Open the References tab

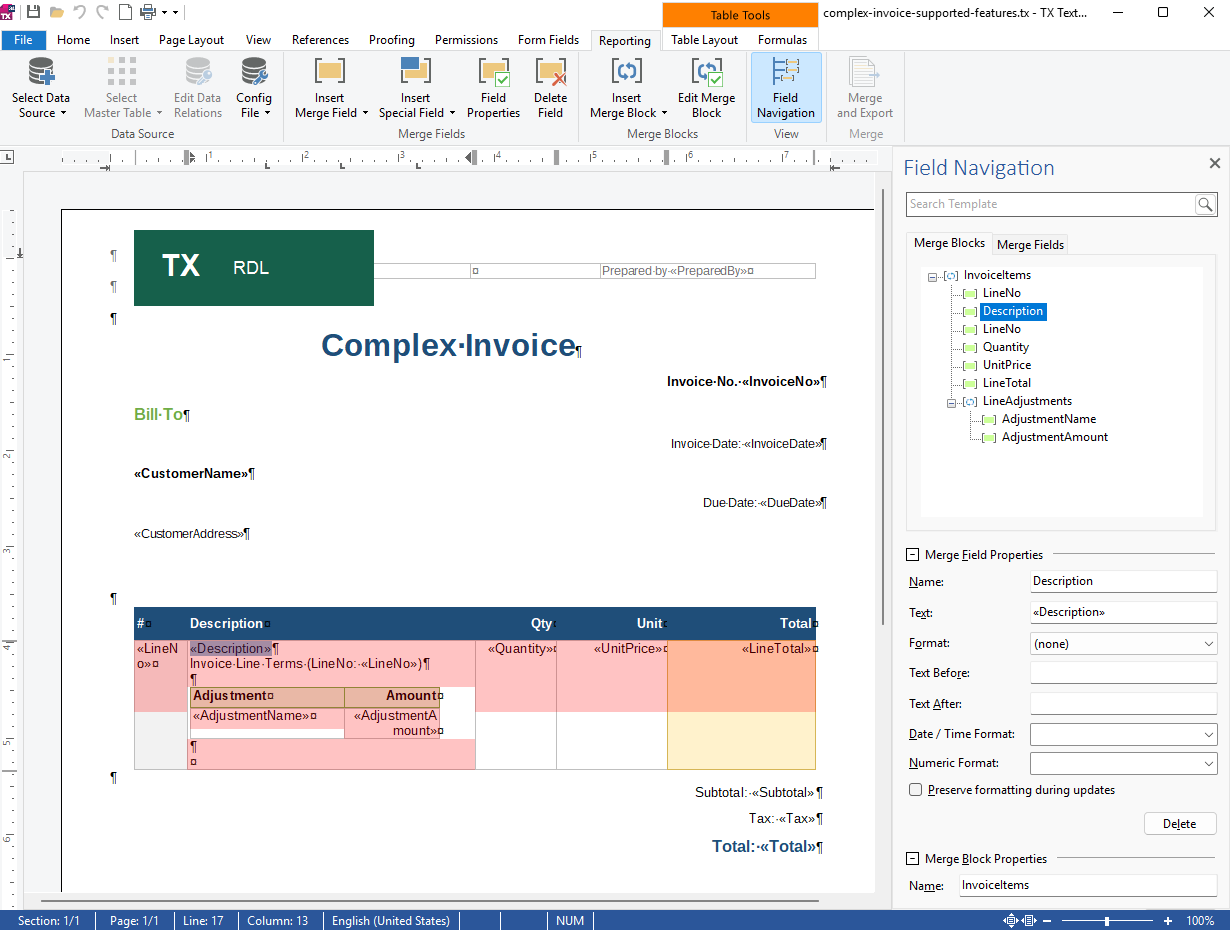click(320, 40)
